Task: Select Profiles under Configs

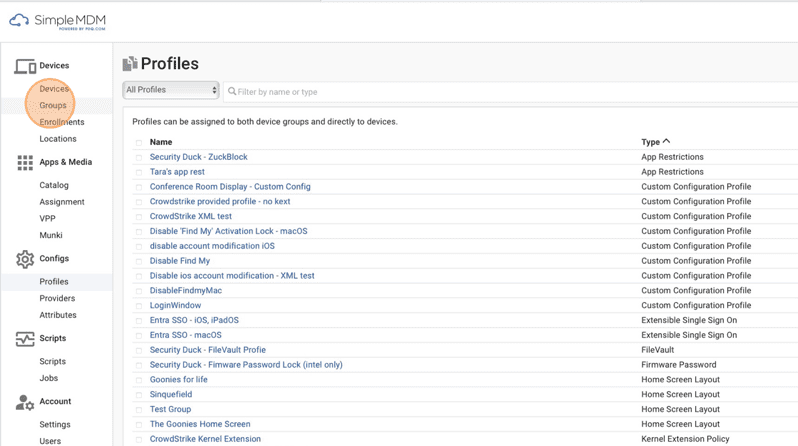Action: point(54,282)
